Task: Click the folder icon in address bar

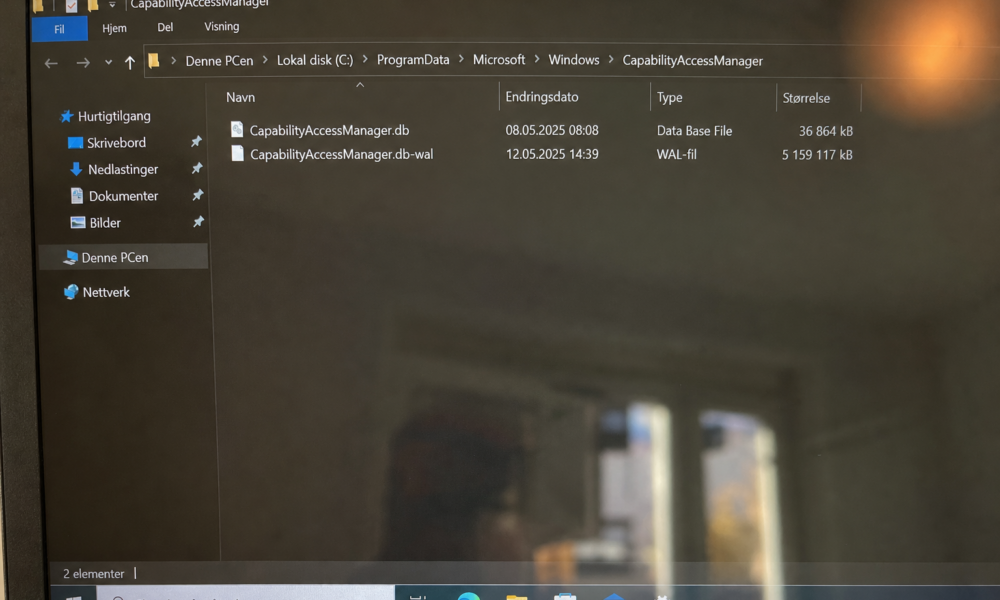Action: pos(154,61)
